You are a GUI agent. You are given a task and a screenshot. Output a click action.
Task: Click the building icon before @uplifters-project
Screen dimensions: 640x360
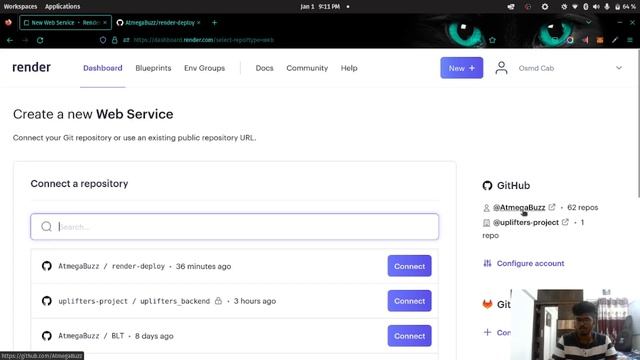coord(486,223)
